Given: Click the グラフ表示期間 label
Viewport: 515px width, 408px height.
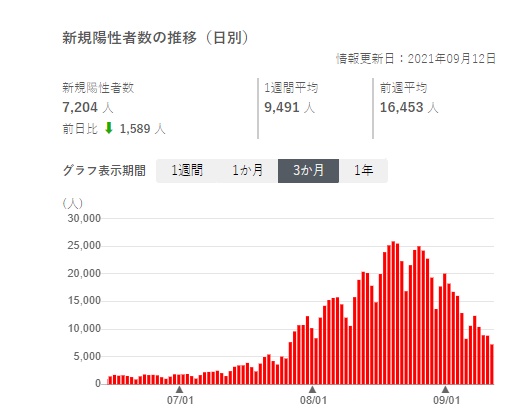Looking at the screenshot, I should [x=104, y=171].
